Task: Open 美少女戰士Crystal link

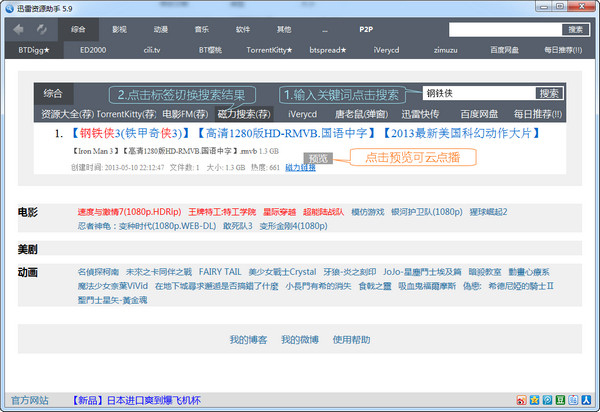Action: coord(282,272)
